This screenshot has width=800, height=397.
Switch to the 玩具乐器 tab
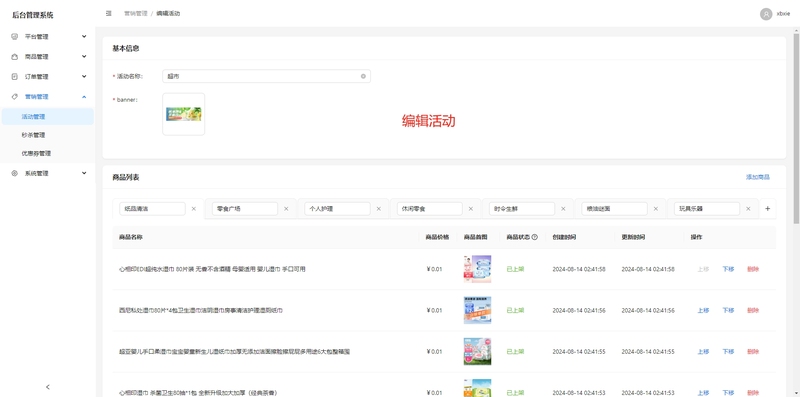tap(707, 209)
